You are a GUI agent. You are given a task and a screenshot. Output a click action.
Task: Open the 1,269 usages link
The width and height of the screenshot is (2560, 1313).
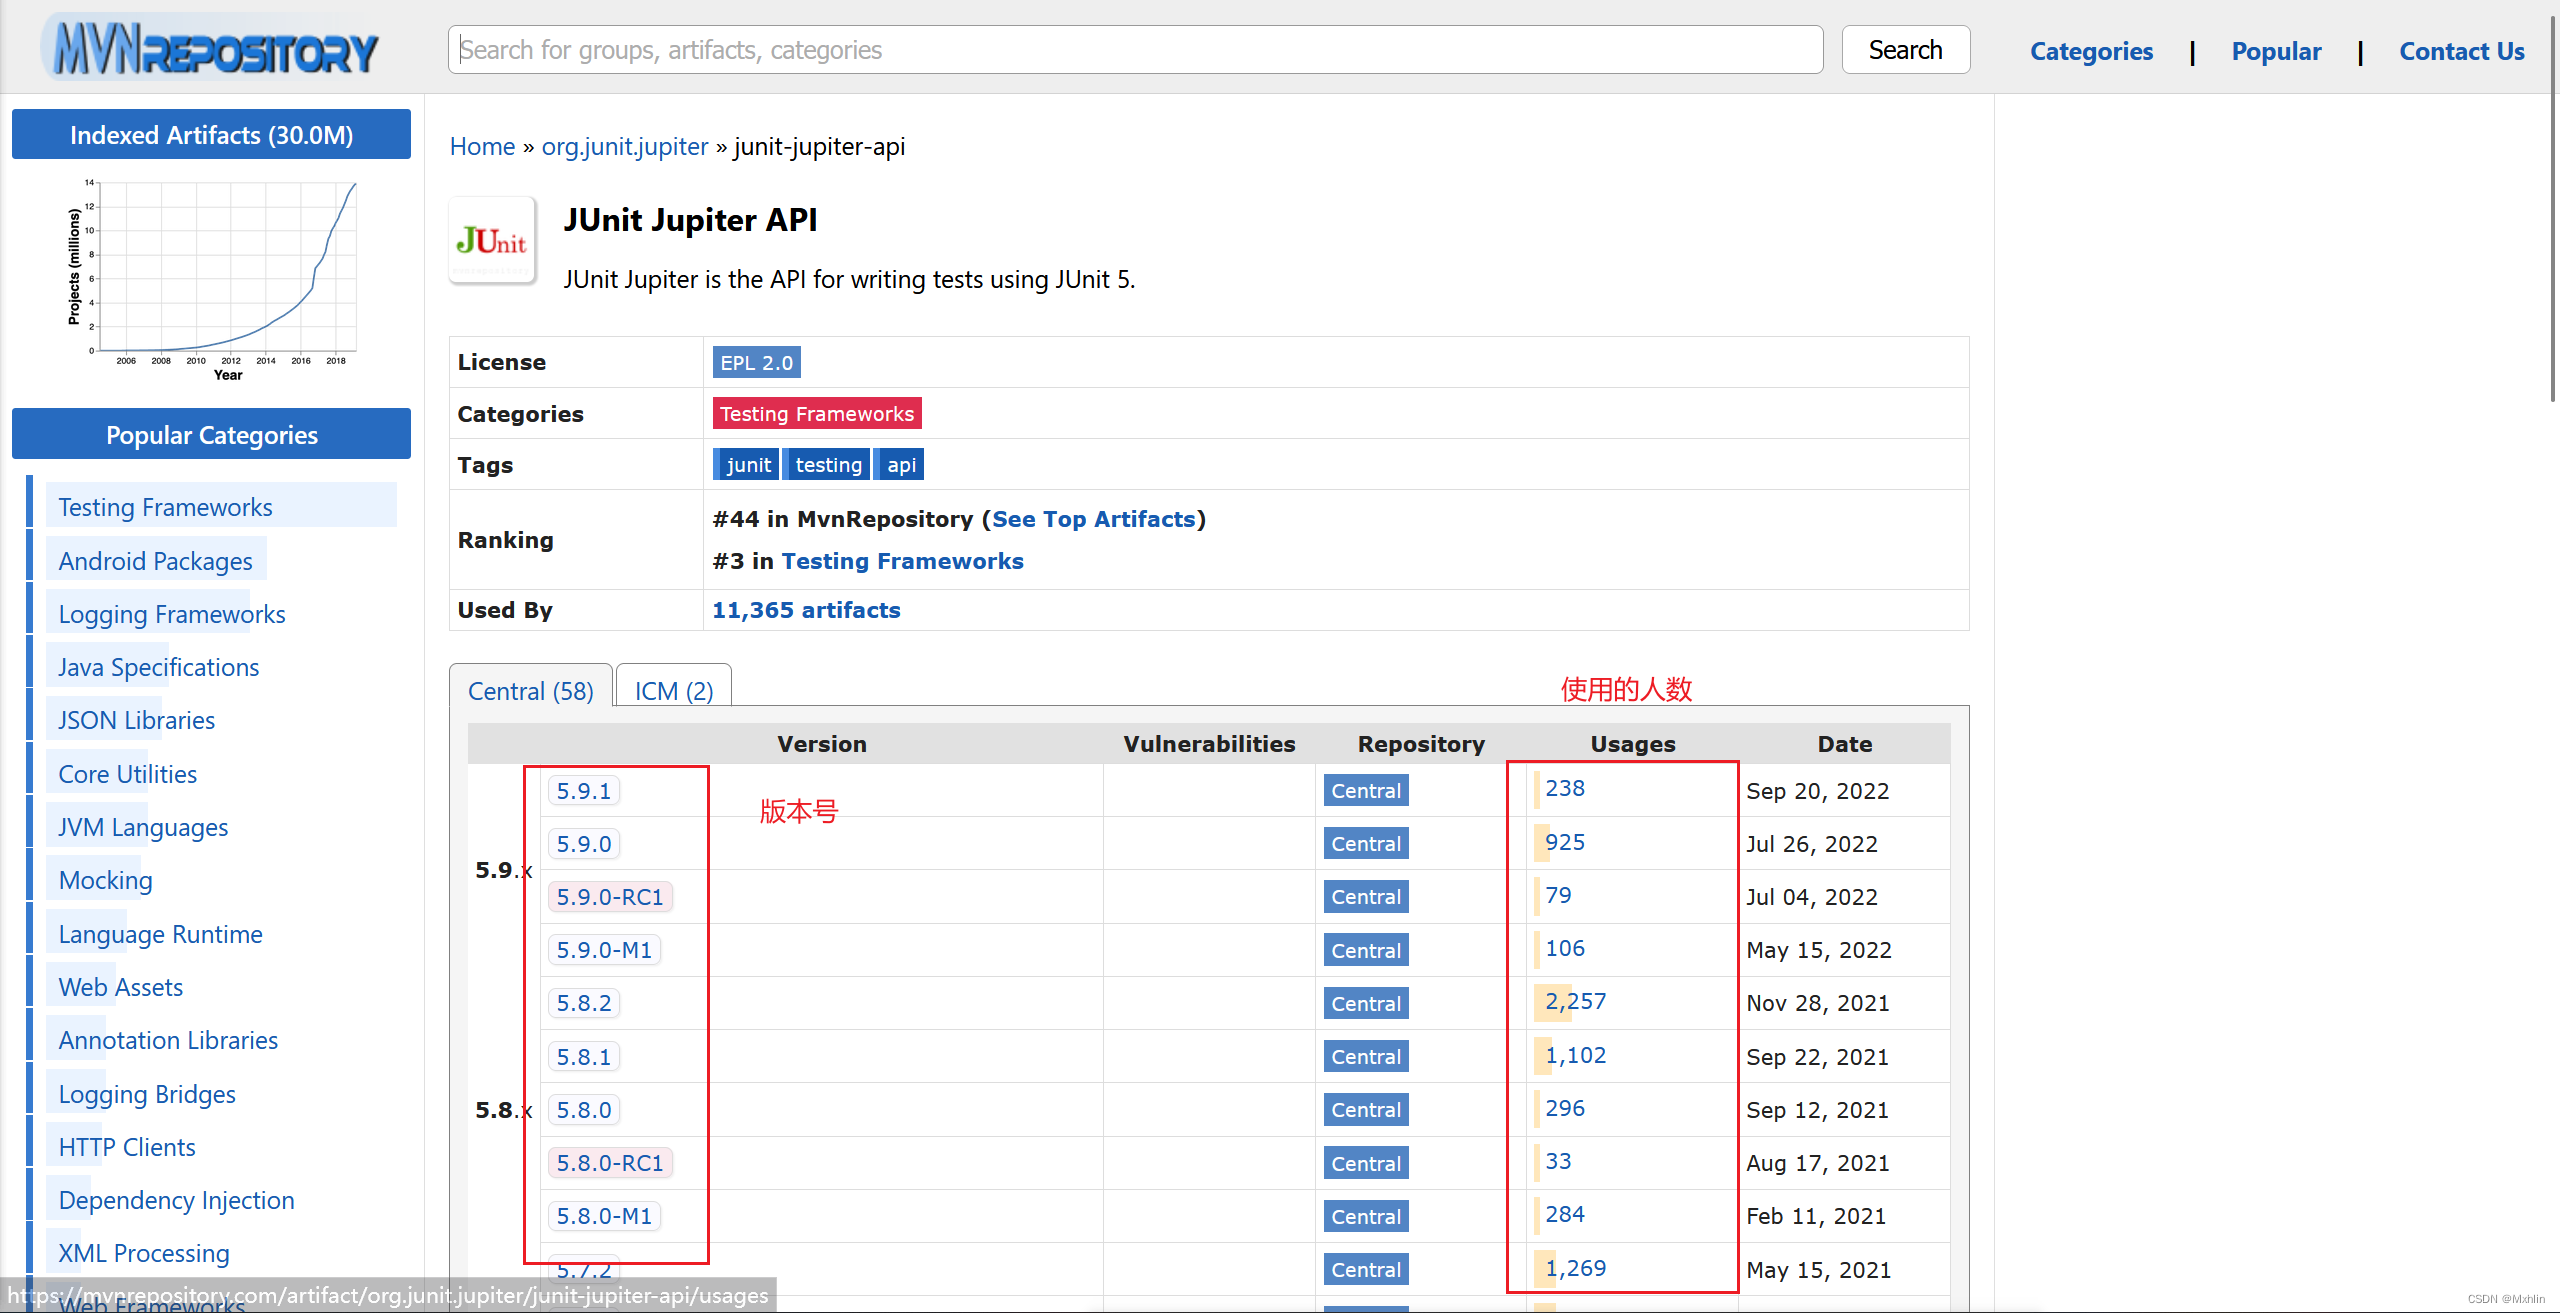(x=1576, y=1268)
